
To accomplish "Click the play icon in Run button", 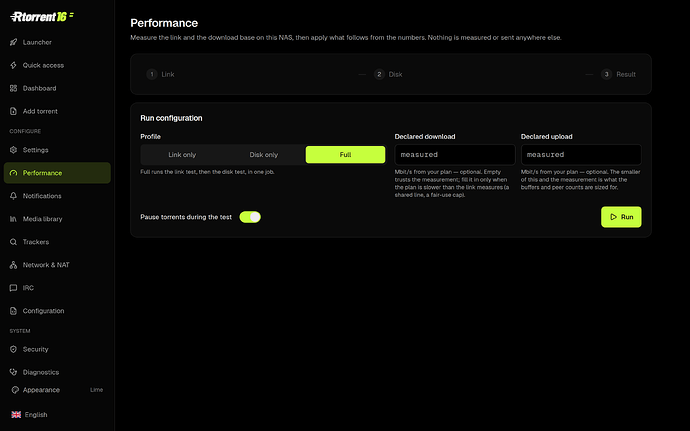I will (x=613, y=217).
